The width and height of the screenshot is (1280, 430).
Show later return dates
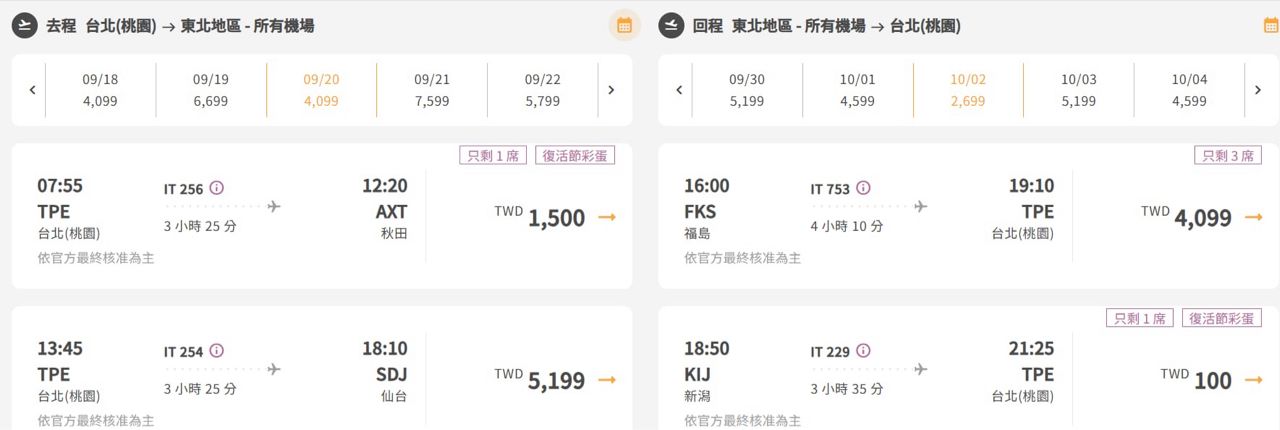click(x=1258, y=90)
